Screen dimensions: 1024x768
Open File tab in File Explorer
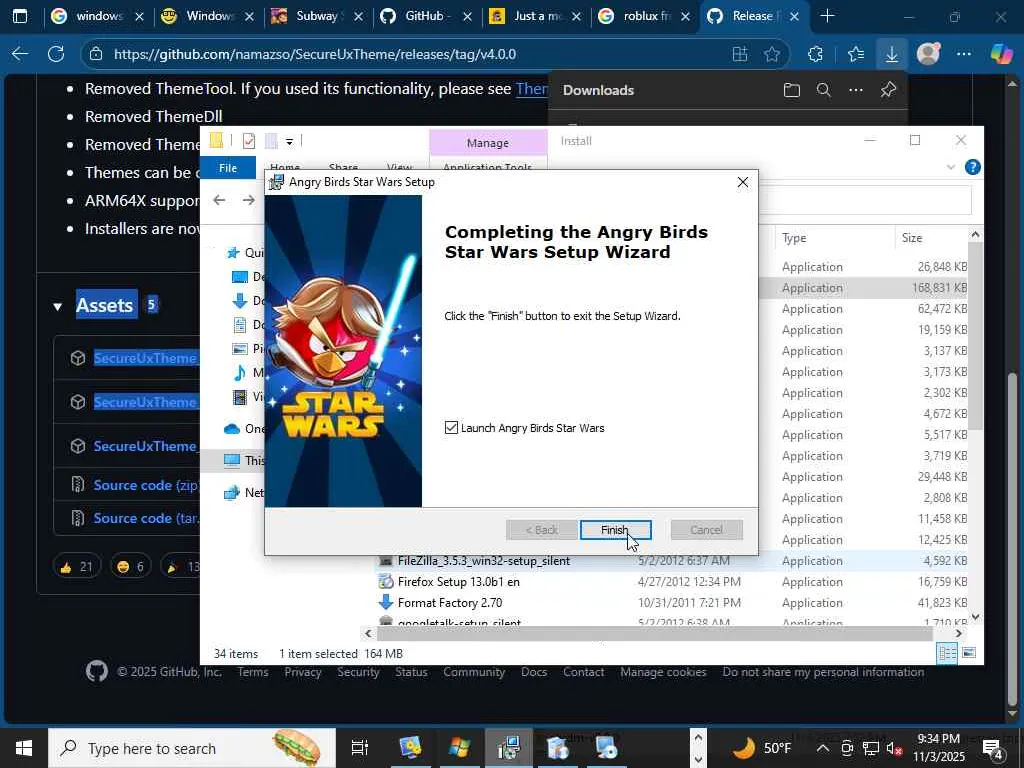click(228, 168)
